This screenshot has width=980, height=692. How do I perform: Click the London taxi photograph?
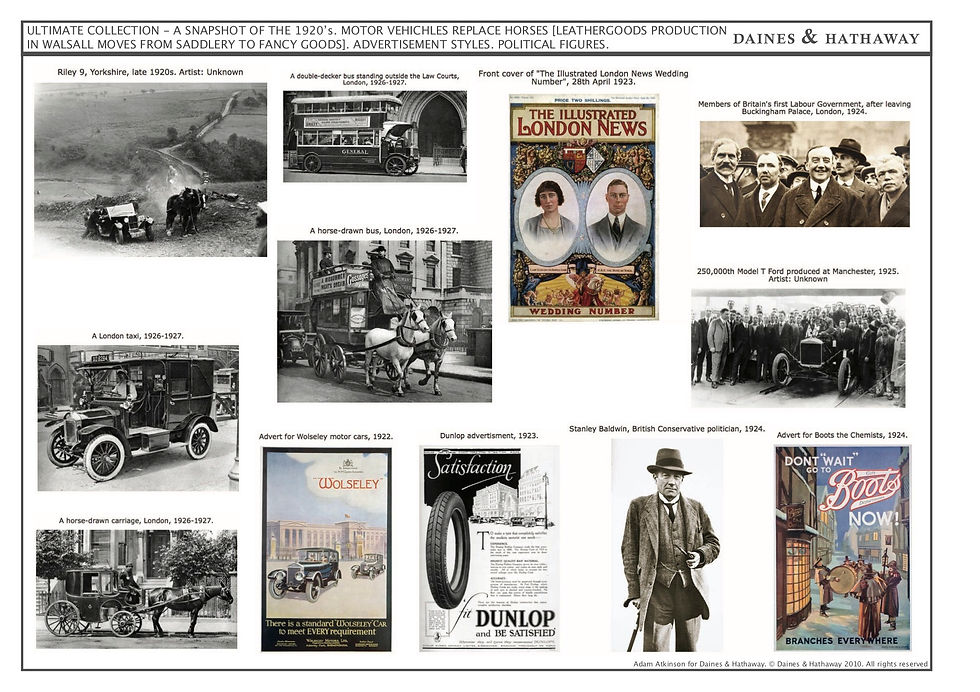click(138, 418)
